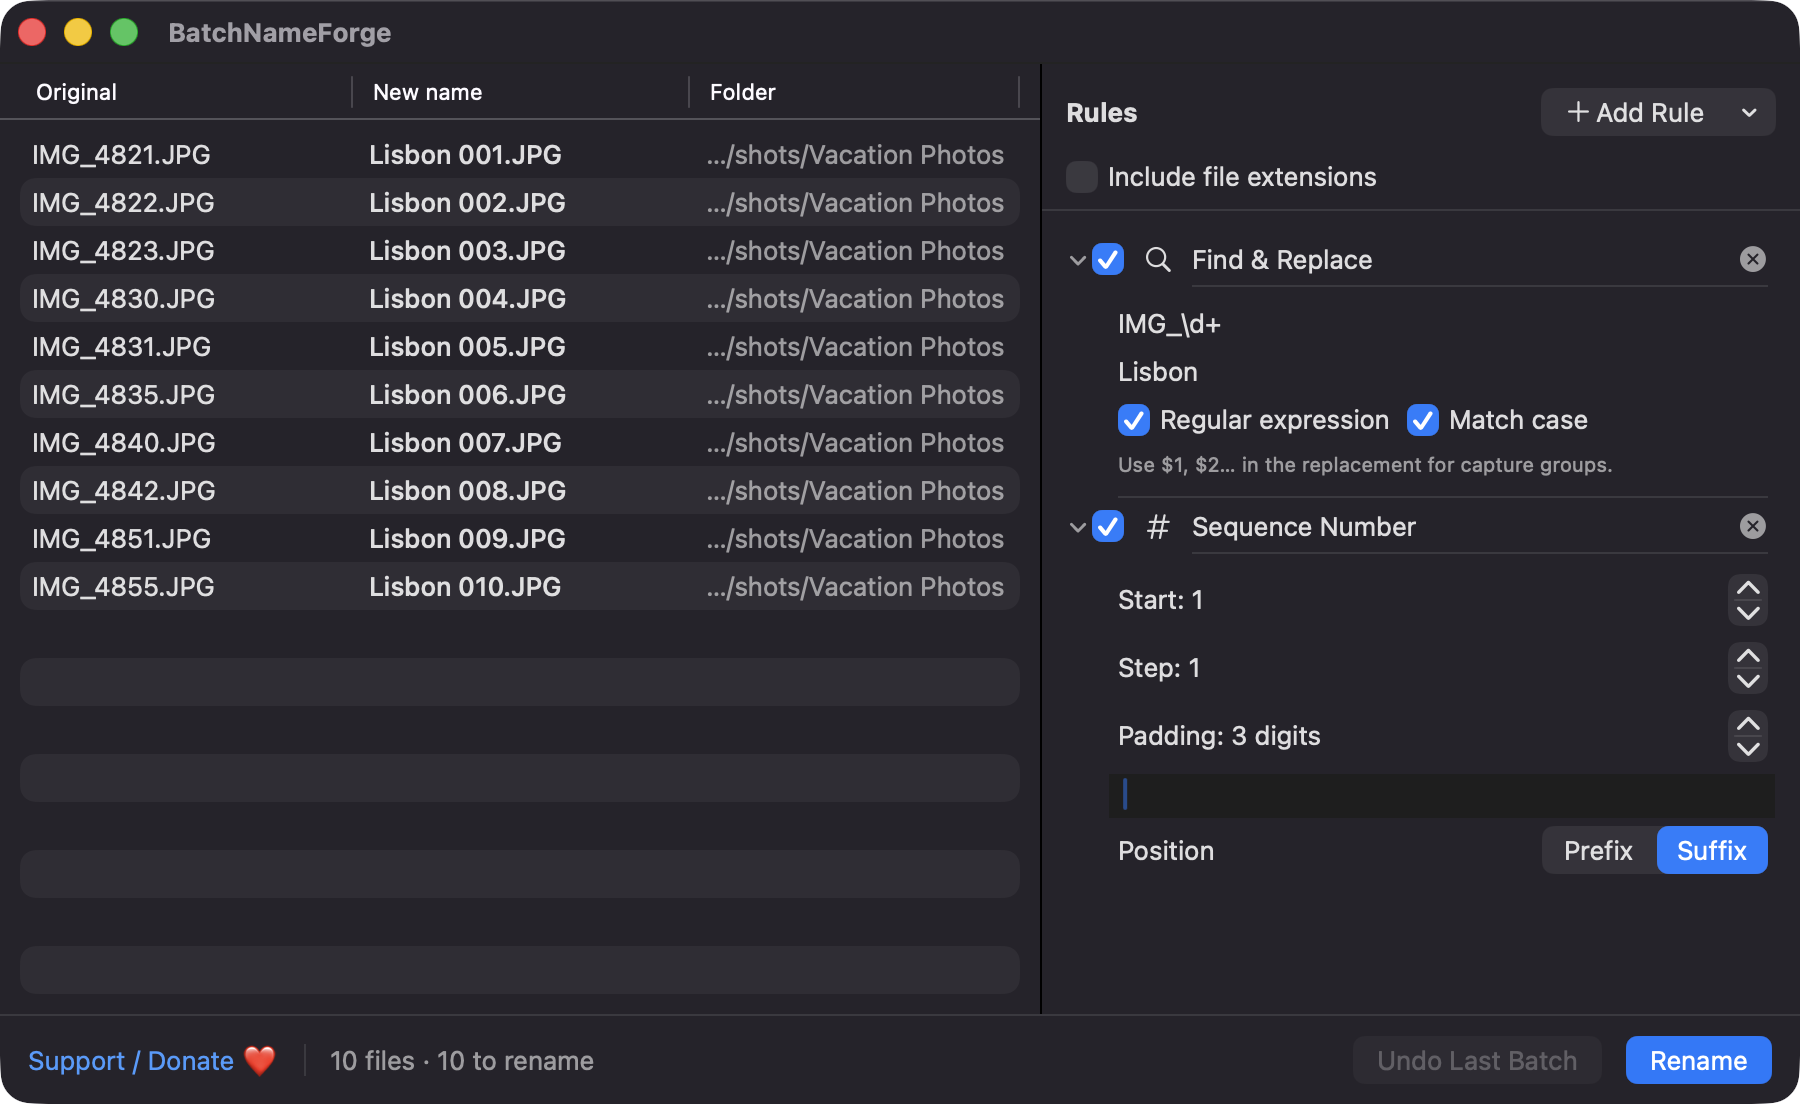Select the IMG_4830.JPG row
This screenshot has height=1104, width=1800.
(x=520, y=299)
